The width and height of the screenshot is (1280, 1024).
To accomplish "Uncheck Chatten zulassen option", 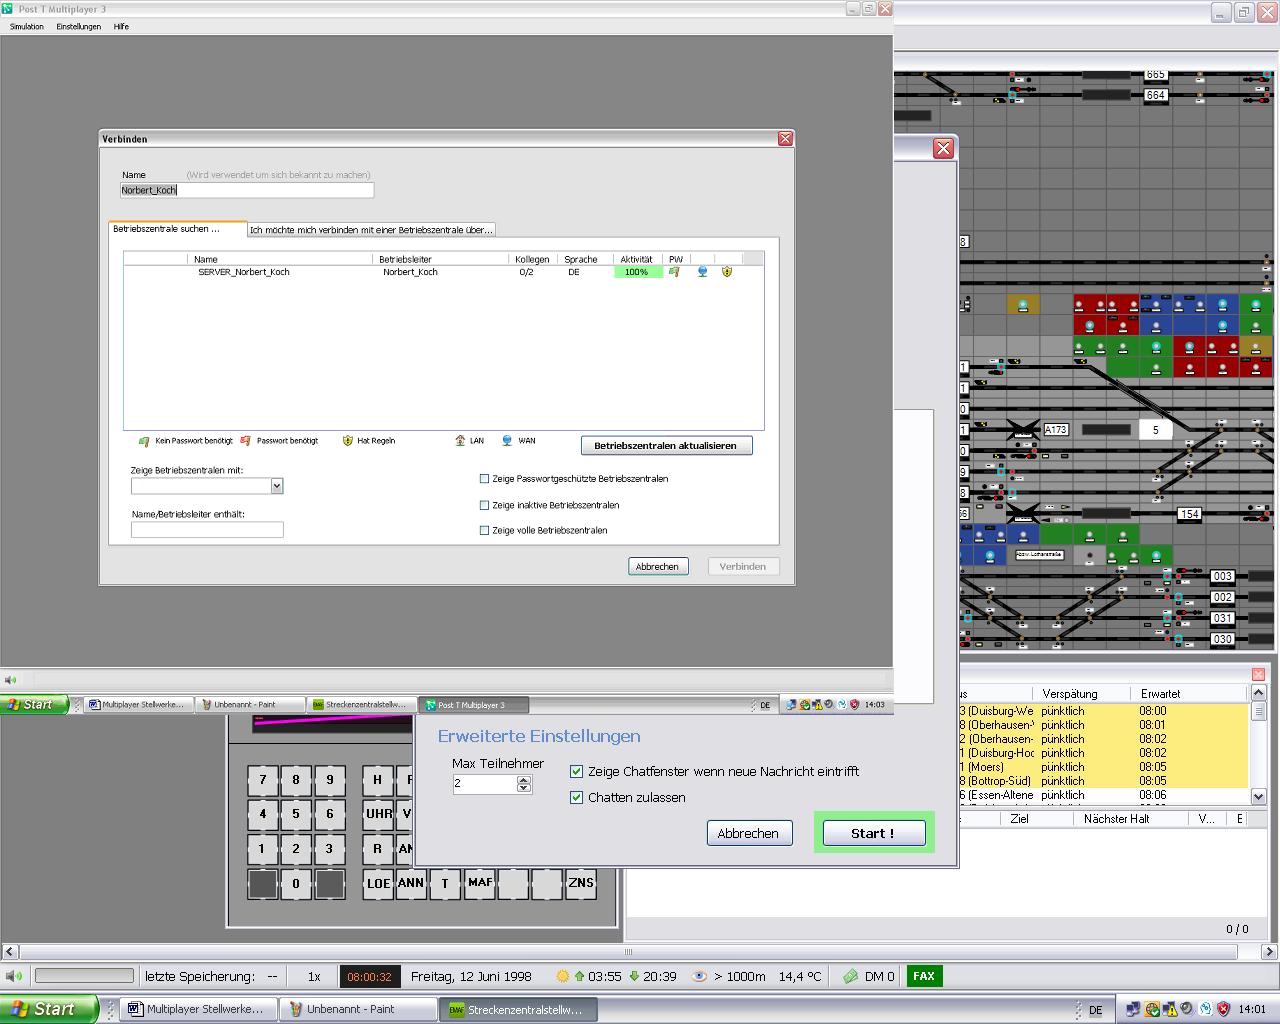I will pyautogui.click(x=576, y=797).
